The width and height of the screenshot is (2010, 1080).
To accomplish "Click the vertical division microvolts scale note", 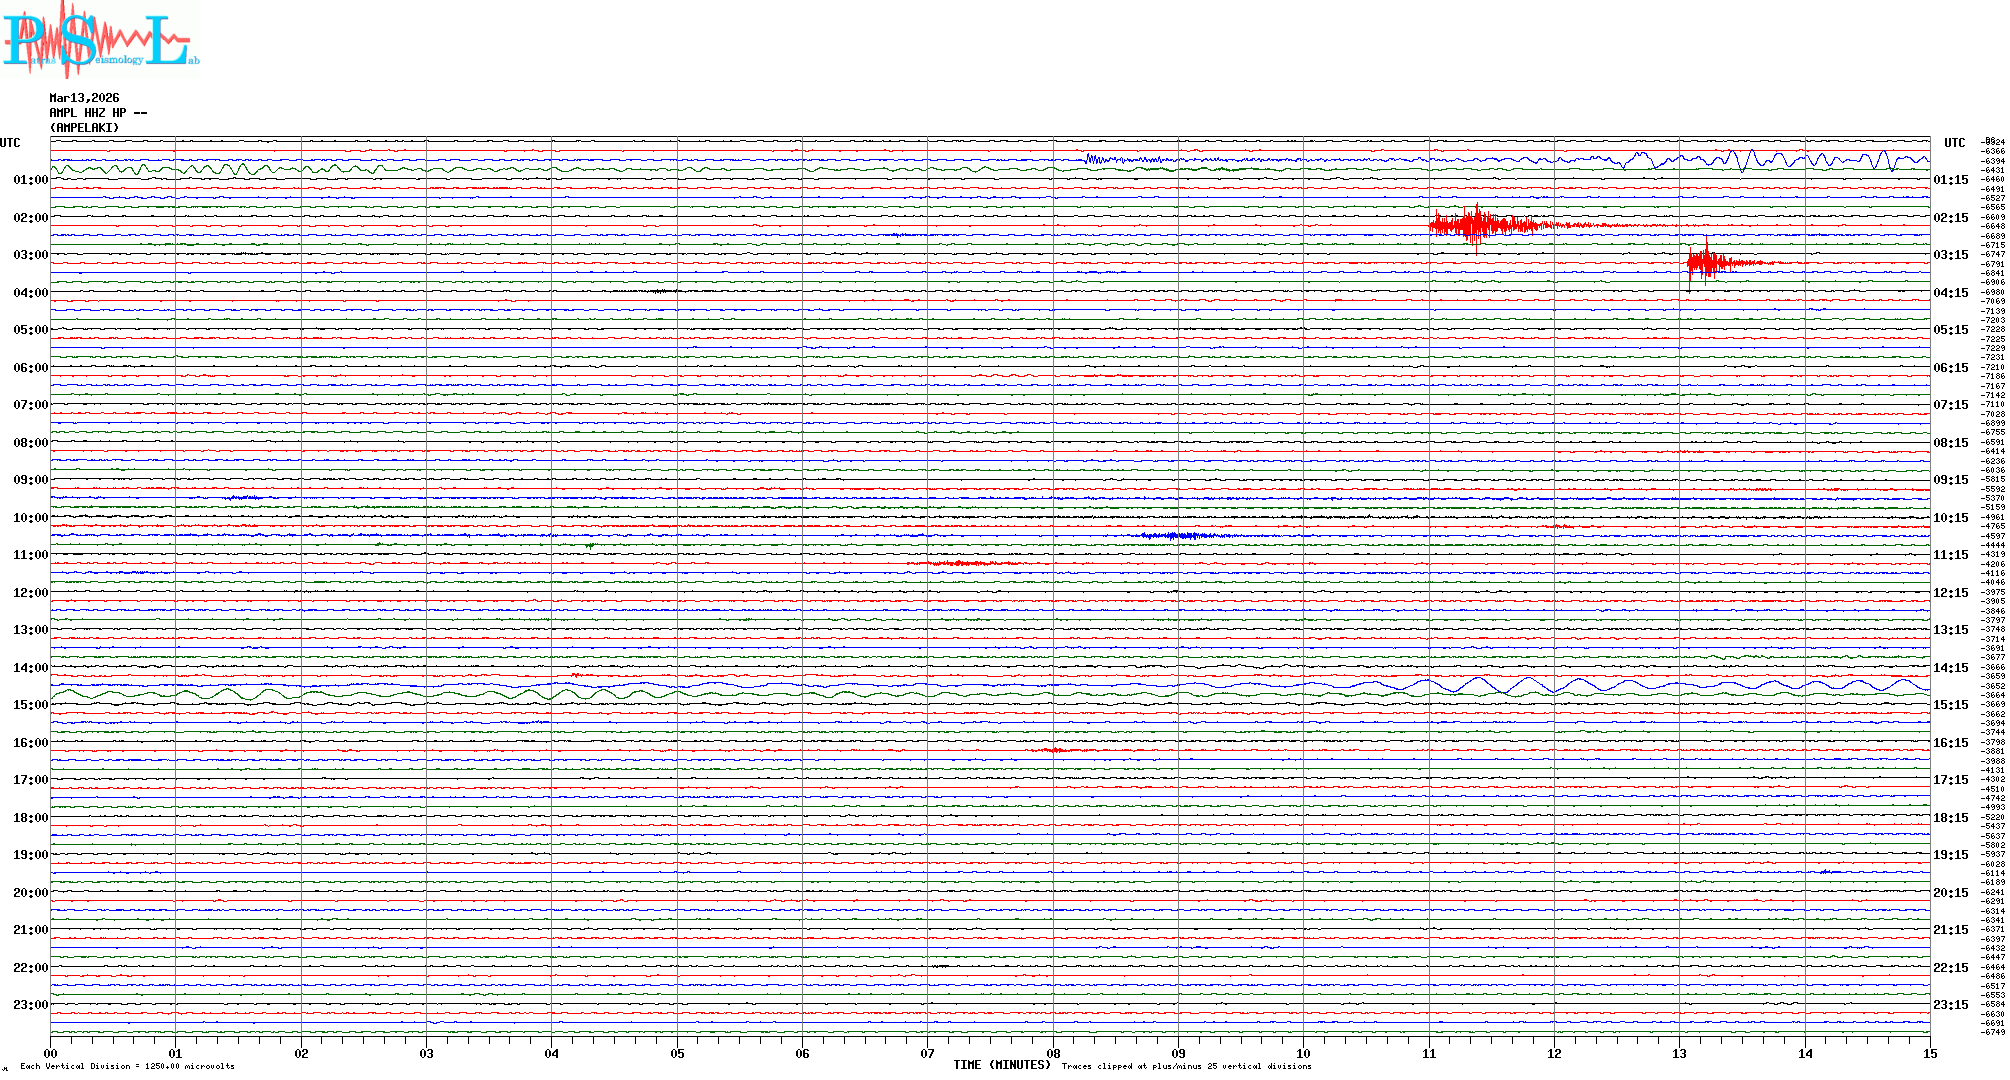I will click(127, 1066).
